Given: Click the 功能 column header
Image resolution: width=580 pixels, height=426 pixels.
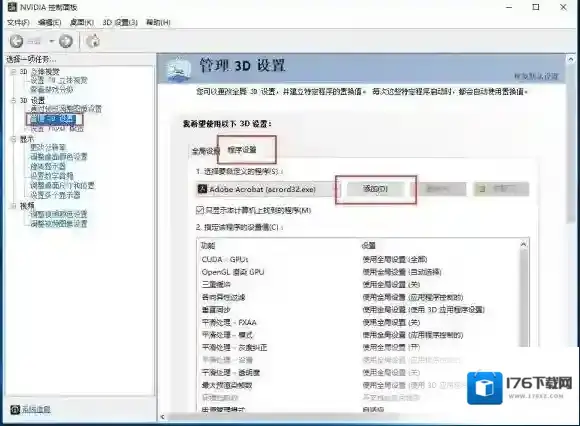Looking at the screenshot, I should click(x=208, y=245).
